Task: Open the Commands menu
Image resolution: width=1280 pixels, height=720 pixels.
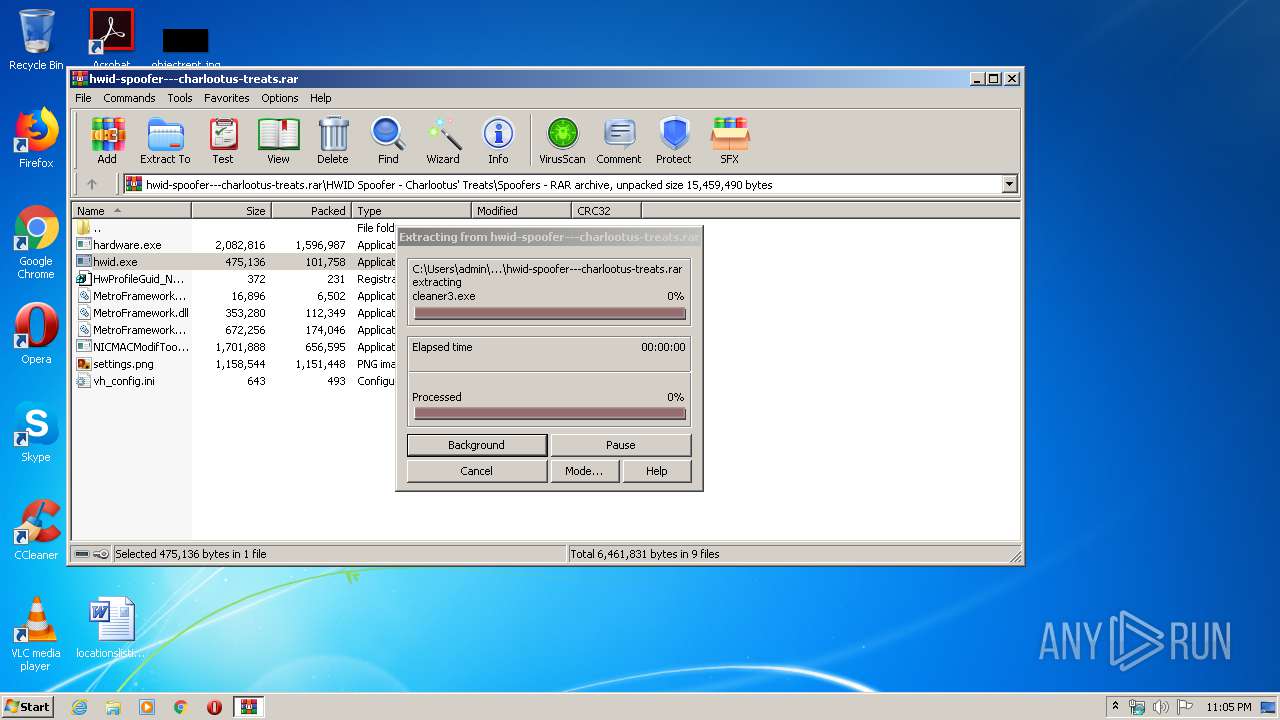Action: 129,98
